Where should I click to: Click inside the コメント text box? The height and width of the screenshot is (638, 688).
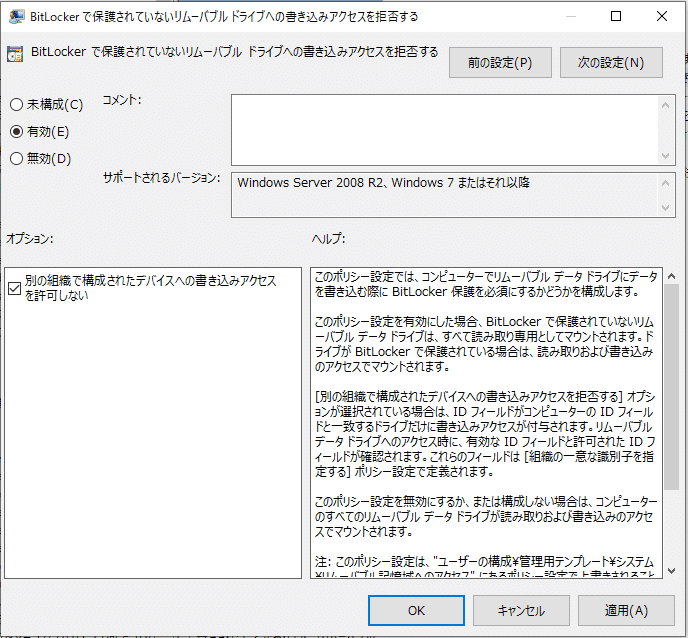click(x=444, y=130)
